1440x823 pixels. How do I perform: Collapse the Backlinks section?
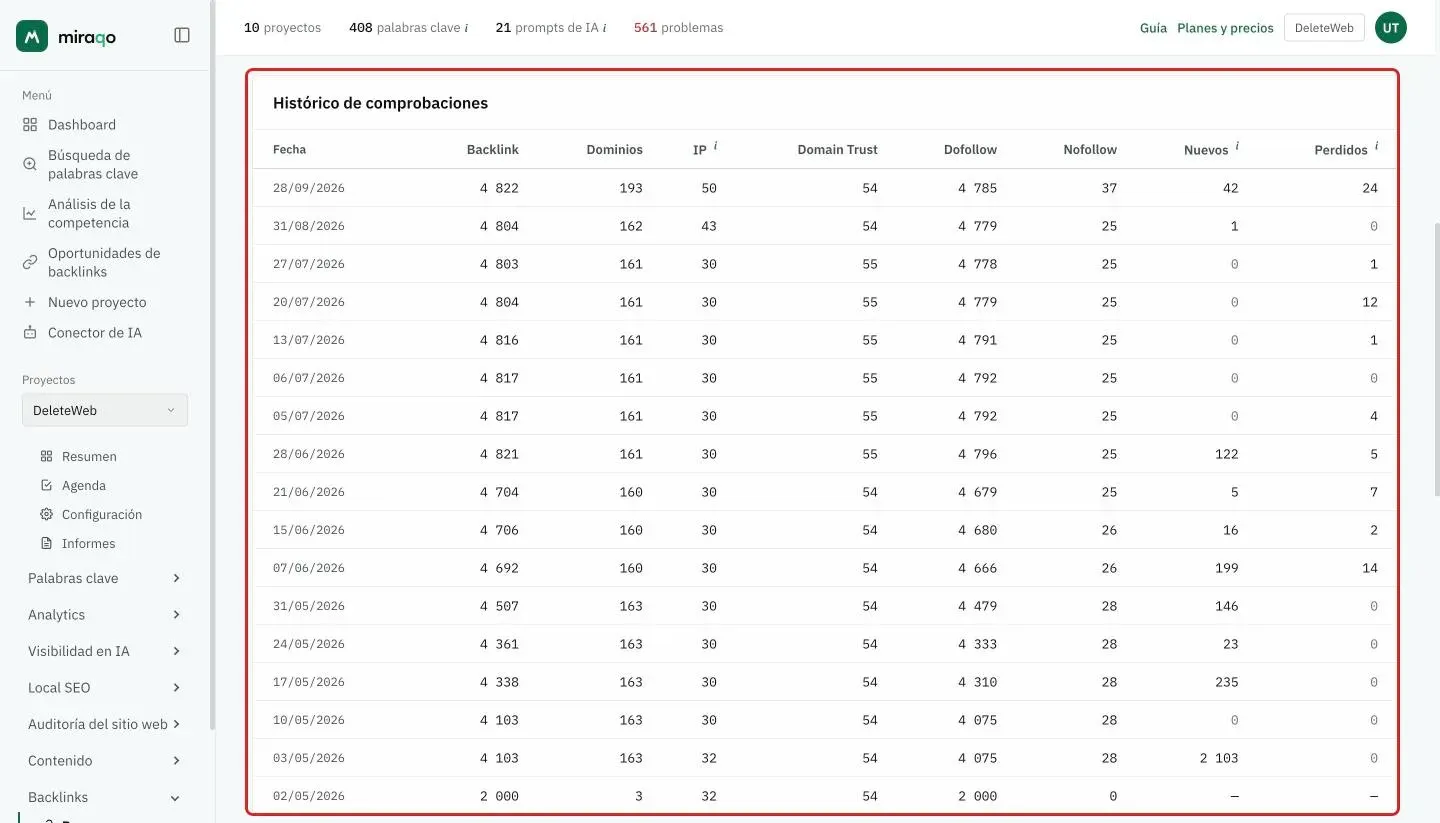(x=104, y=797)
